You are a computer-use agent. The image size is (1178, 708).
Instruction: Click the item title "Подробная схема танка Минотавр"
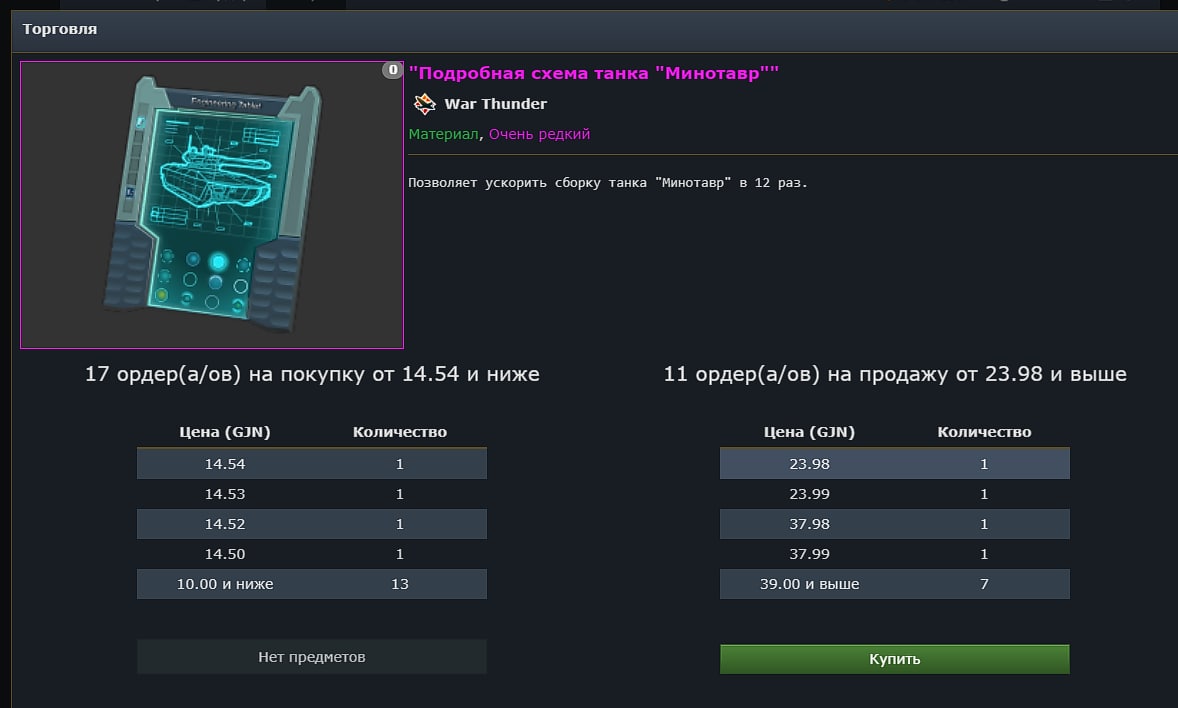[594, 73]
